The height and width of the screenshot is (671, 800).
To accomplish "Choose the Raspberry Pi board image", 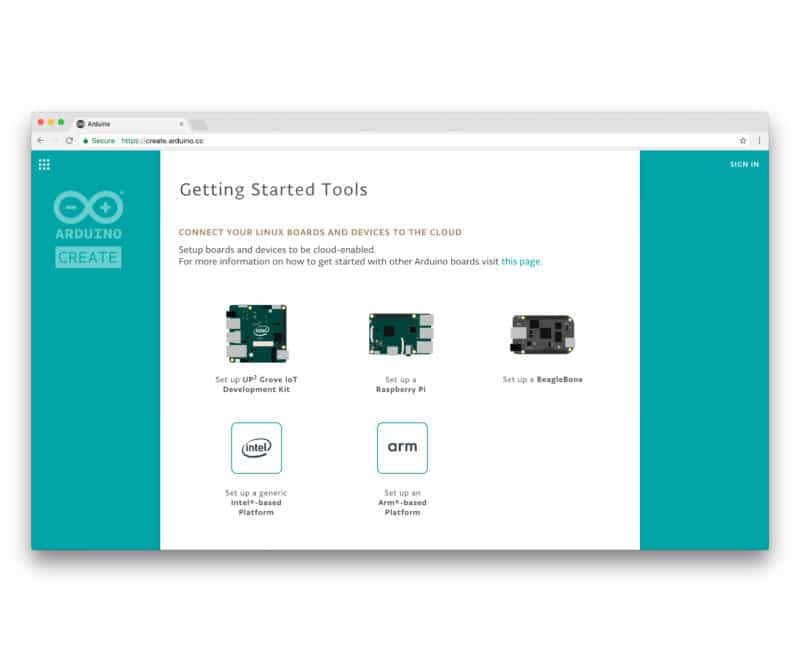I will tap(401, 335).
